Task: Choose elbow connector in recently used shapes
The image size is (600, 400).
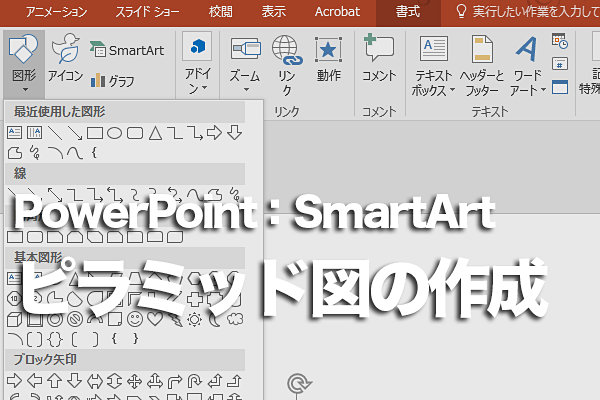Action: pyautogui.click(x=175, y=133)
